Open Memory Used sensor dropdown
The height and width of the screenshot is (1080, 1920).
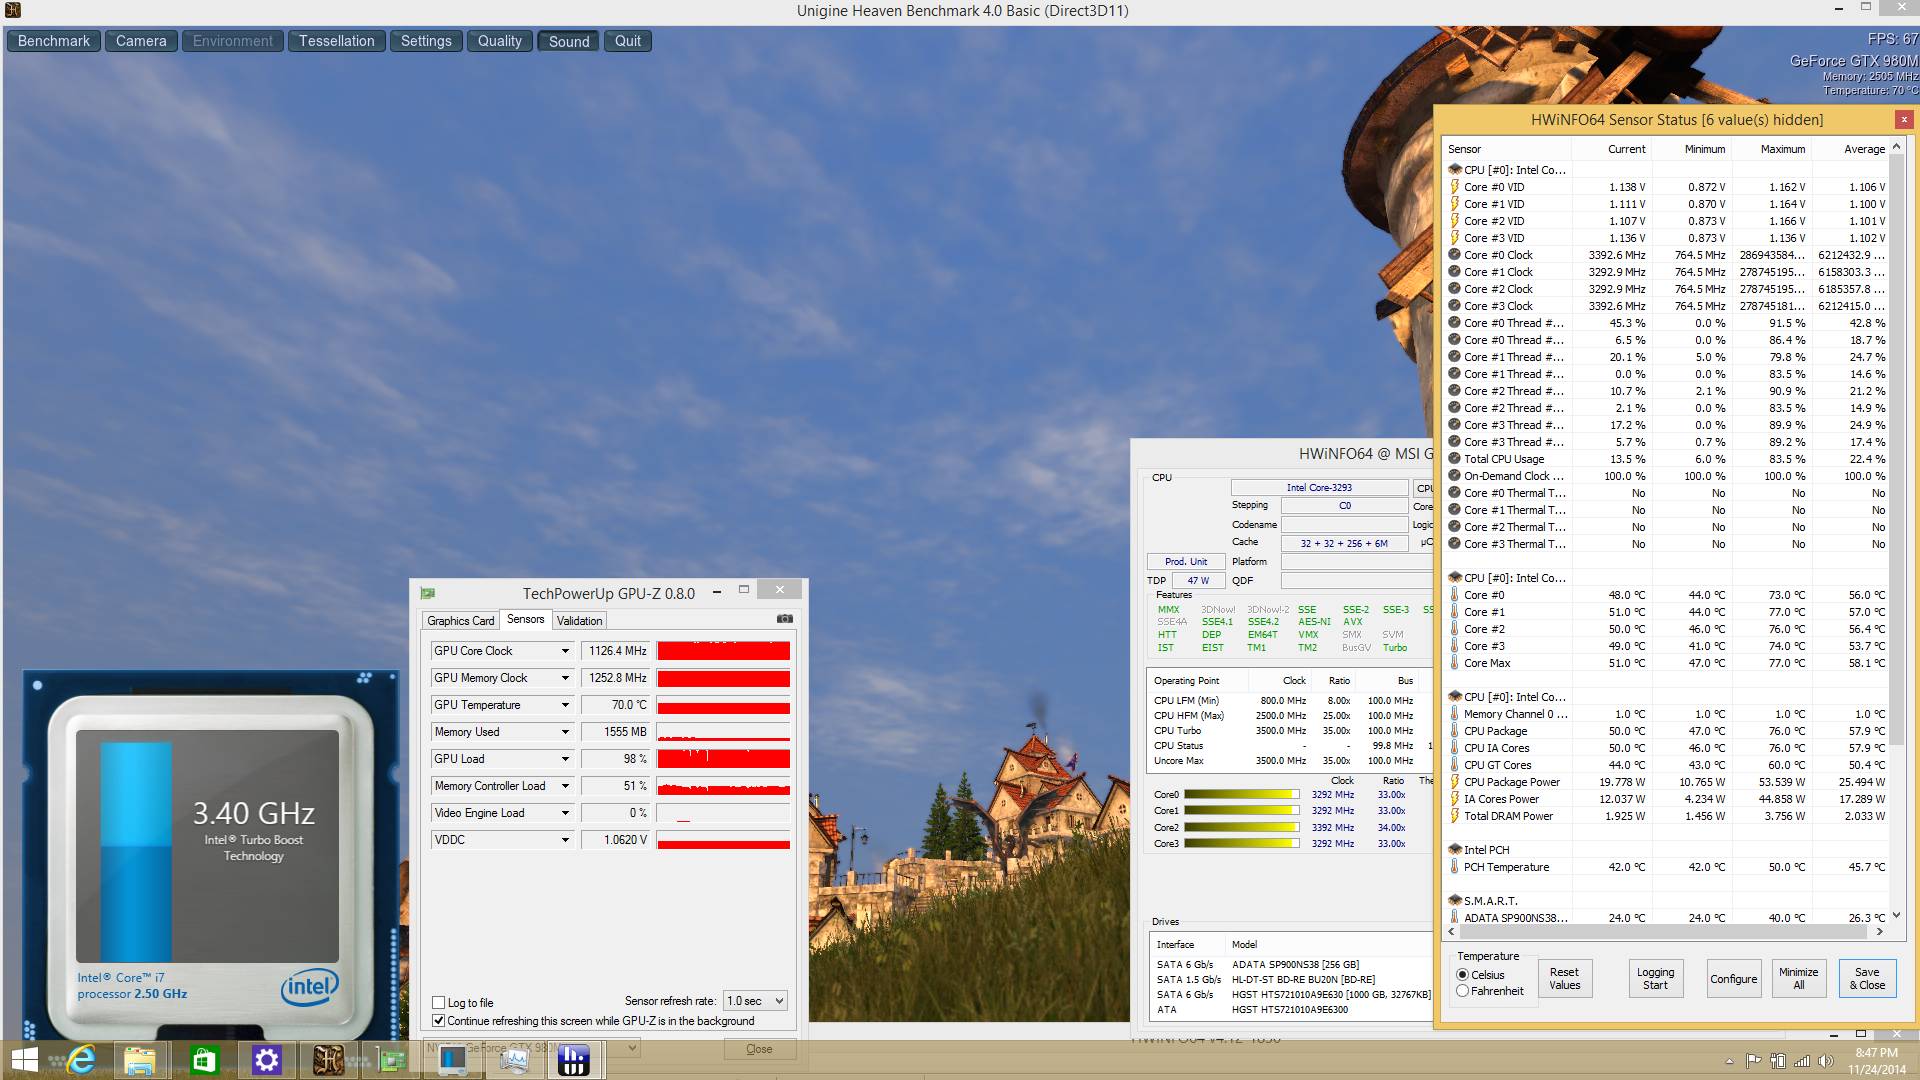tap(565, 732)
